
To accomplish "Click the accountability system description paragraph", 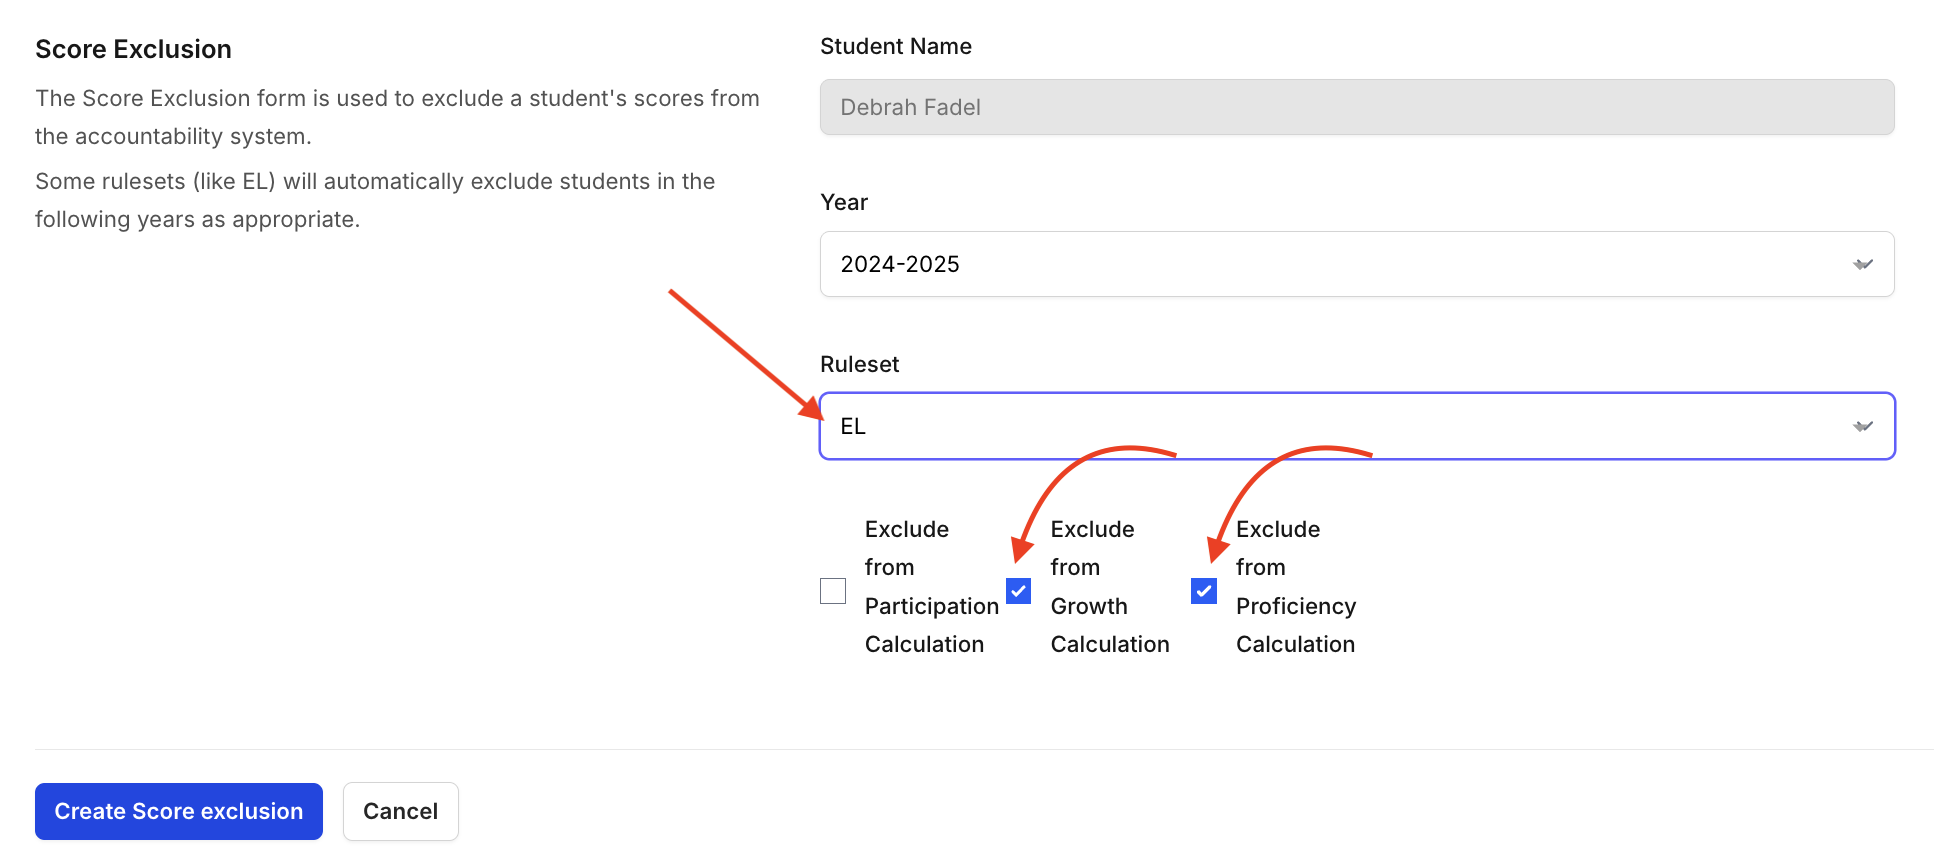I will click(397, 117).
